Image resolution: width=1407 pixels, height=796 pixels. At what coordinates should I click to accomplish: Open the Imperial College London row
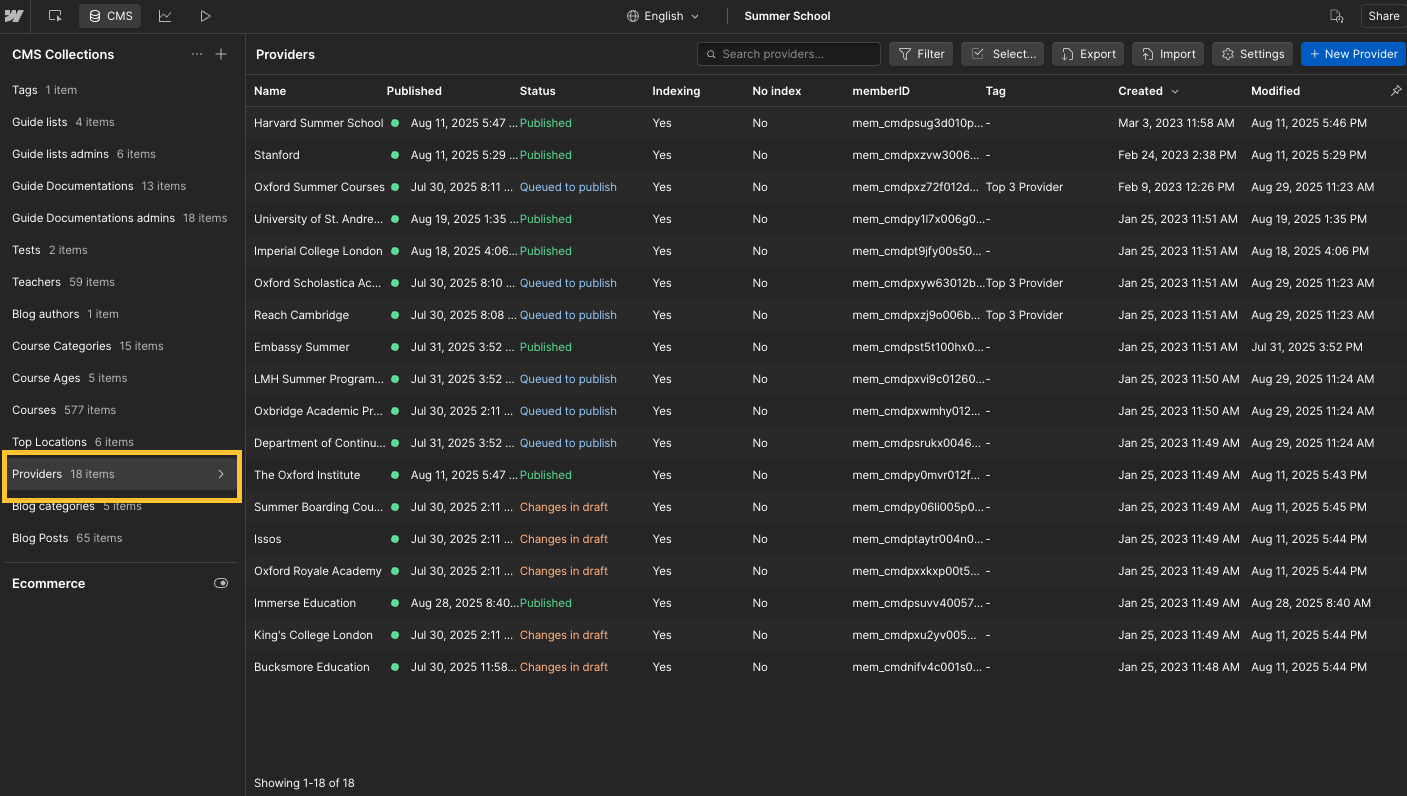(826, 251)
